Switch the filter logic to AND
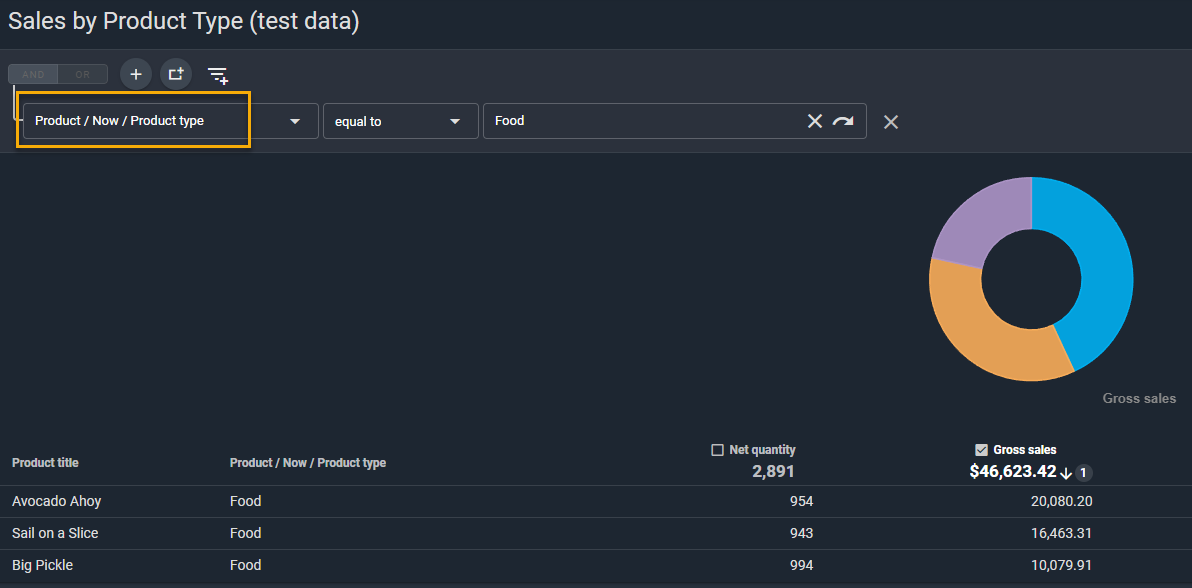 coord(33,74)
